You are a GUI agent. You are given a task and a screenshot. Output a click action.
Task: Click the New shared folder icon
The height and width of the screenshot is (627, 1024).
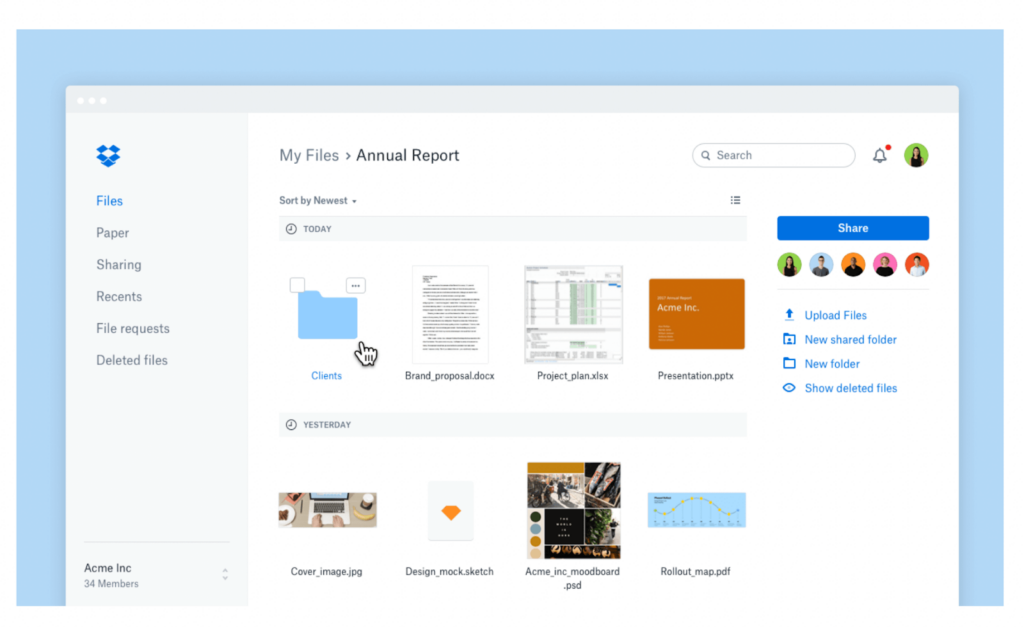pyautogui.click(x=789, y=340)
